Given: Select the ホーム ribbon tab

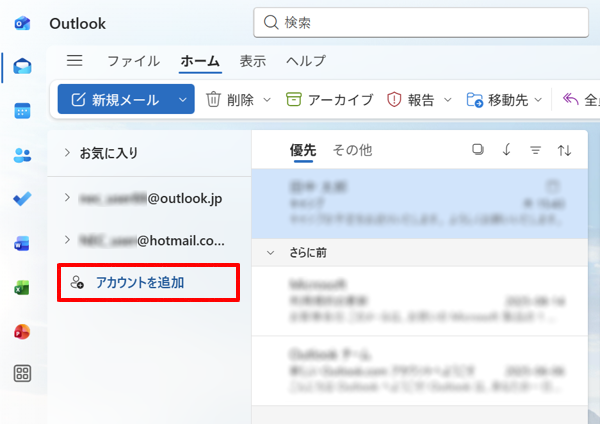Looking at the screenshot, I should tap(200, 61).
